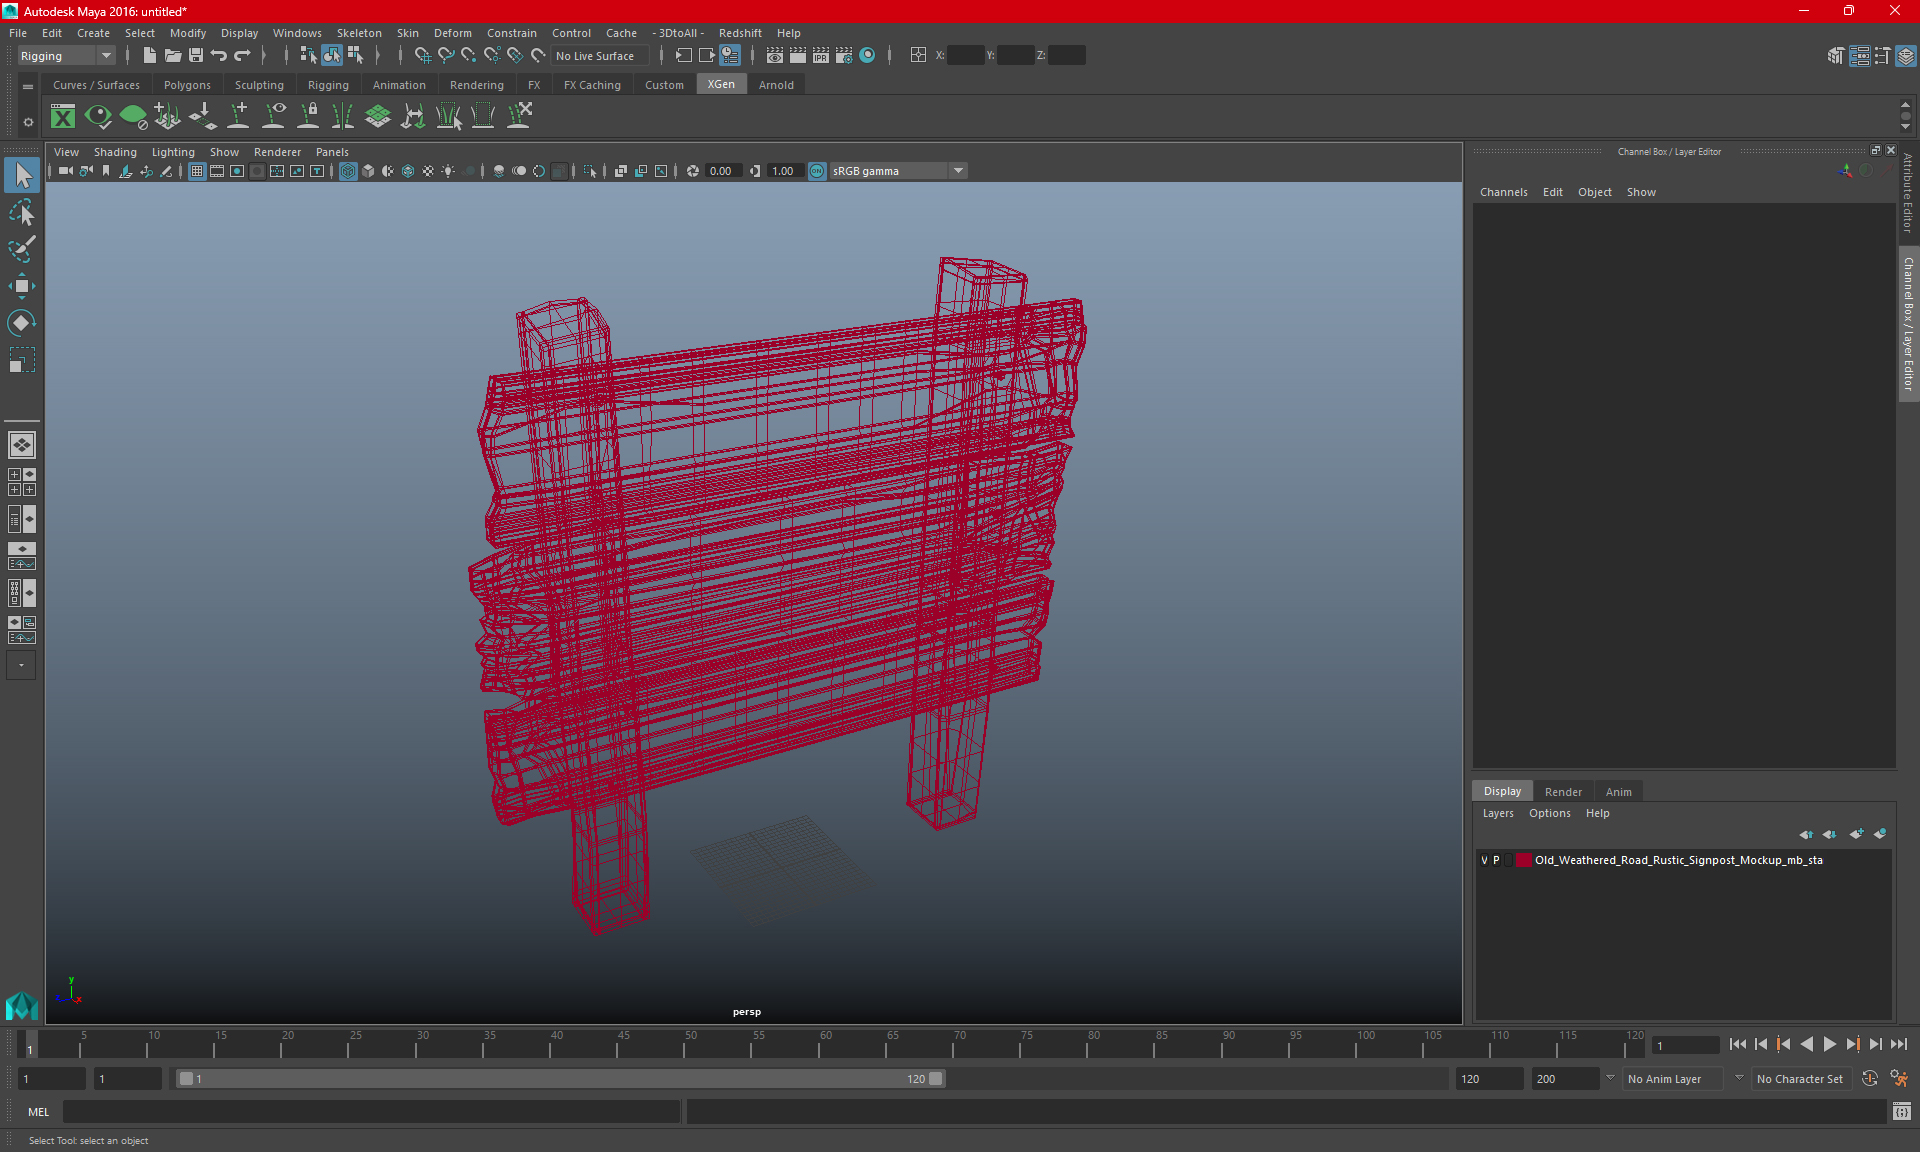Click the MEL command input field

point(371,1112)
